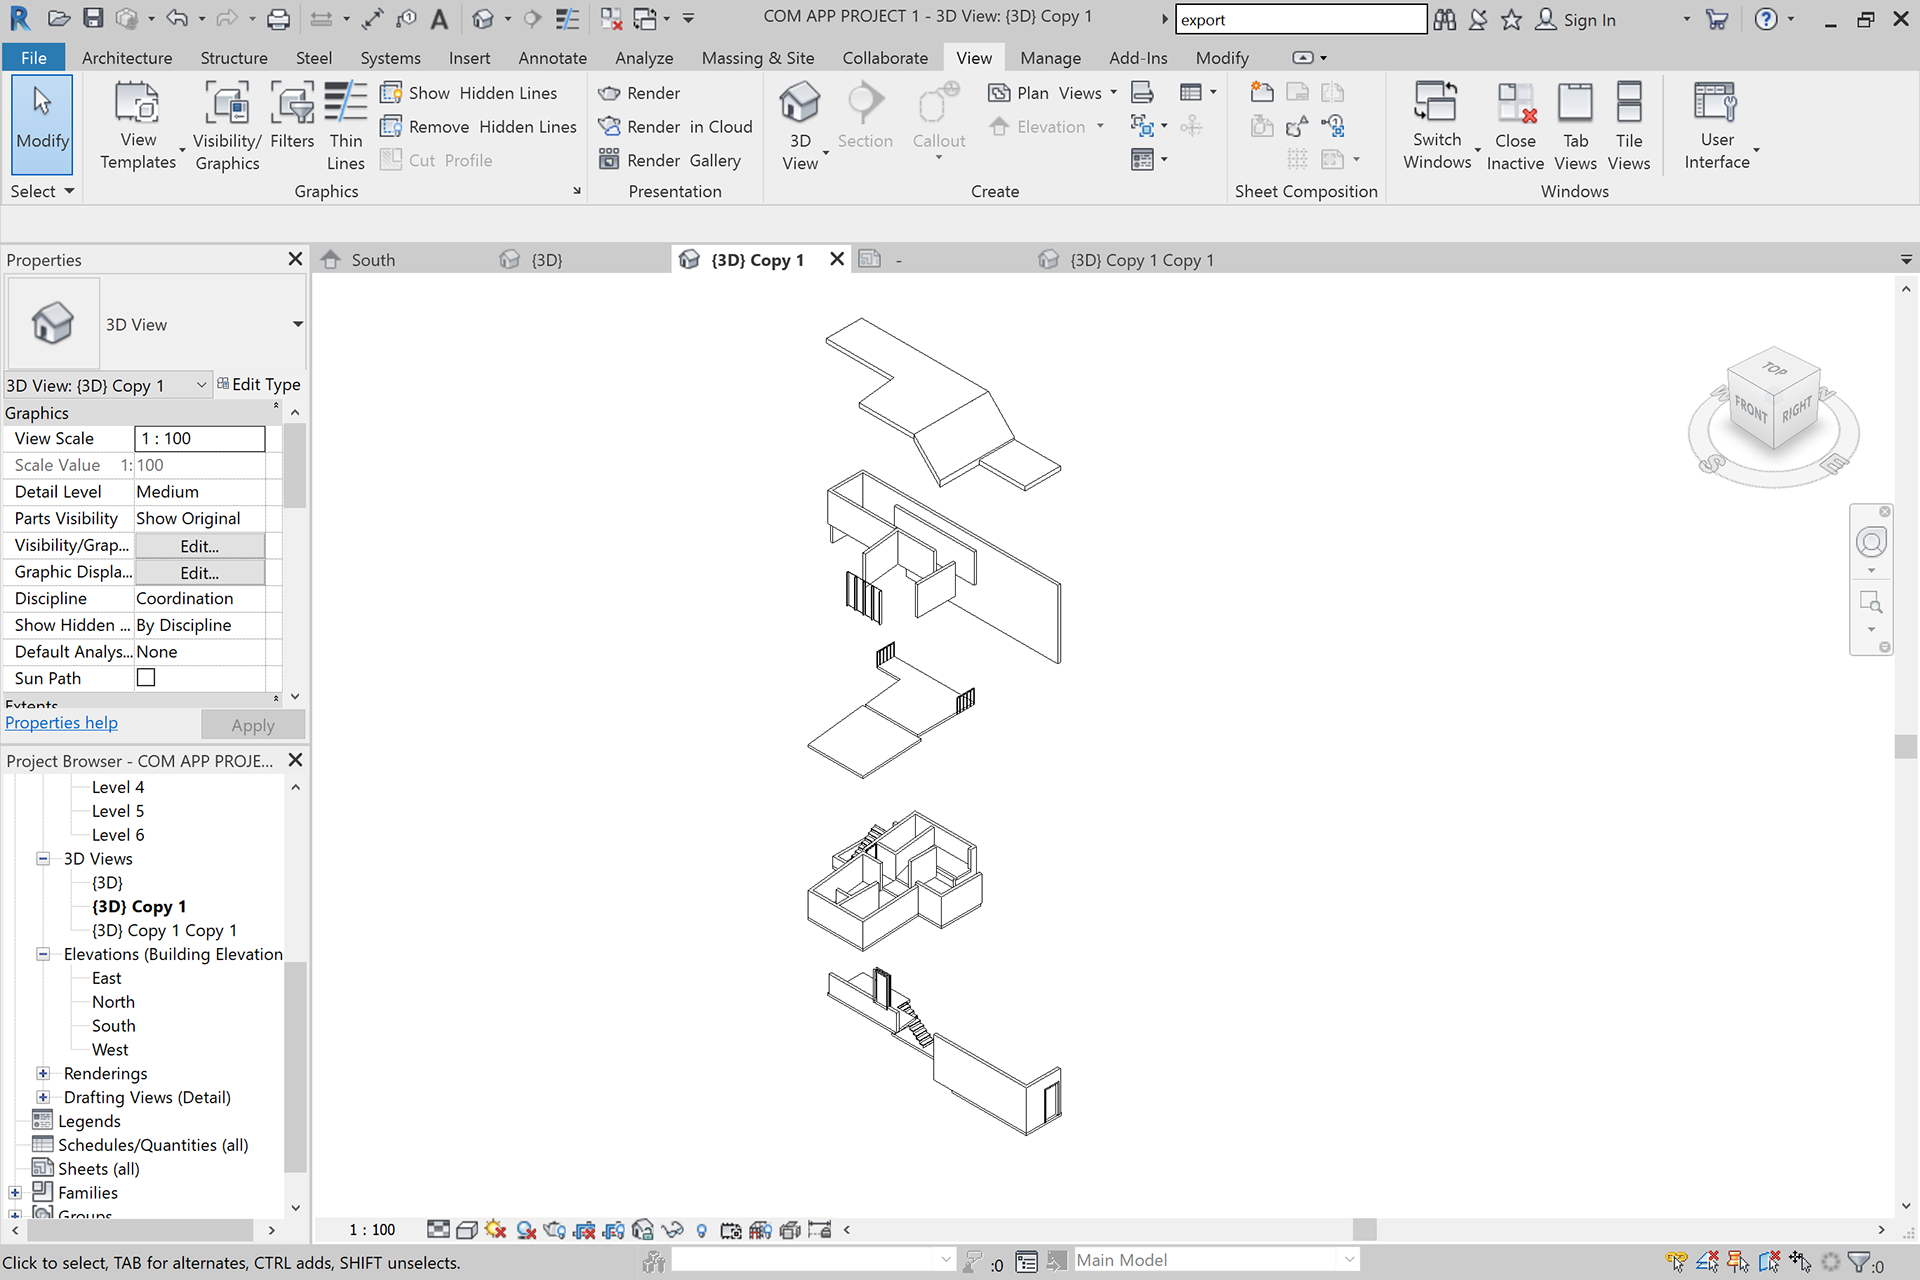Switch to the South view tab
The image size is (1920, 1280).
(373, 260)
